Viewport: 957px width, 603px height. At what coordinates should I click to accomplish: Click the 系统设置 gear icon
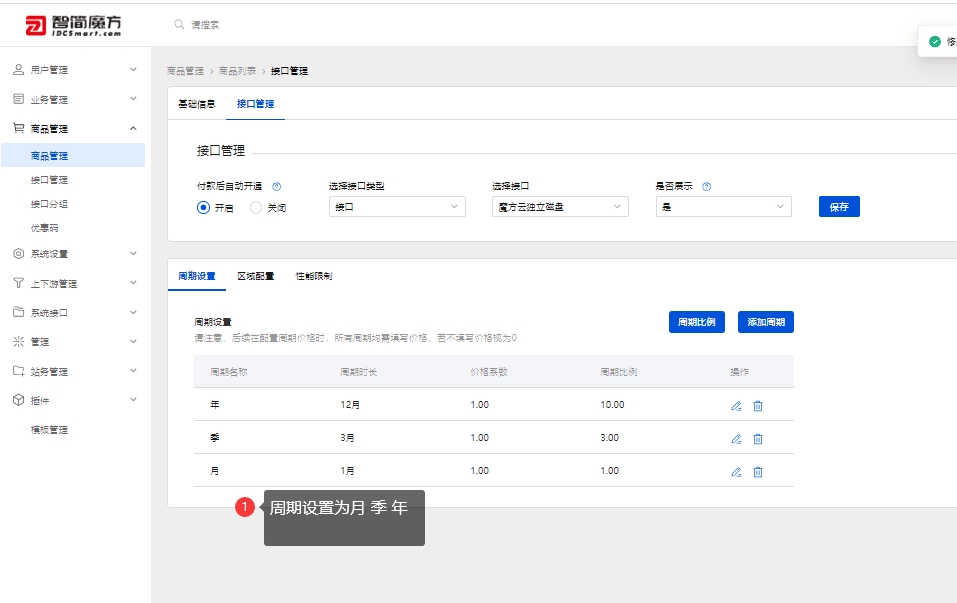pyautogui.click(x=18, y=253)
